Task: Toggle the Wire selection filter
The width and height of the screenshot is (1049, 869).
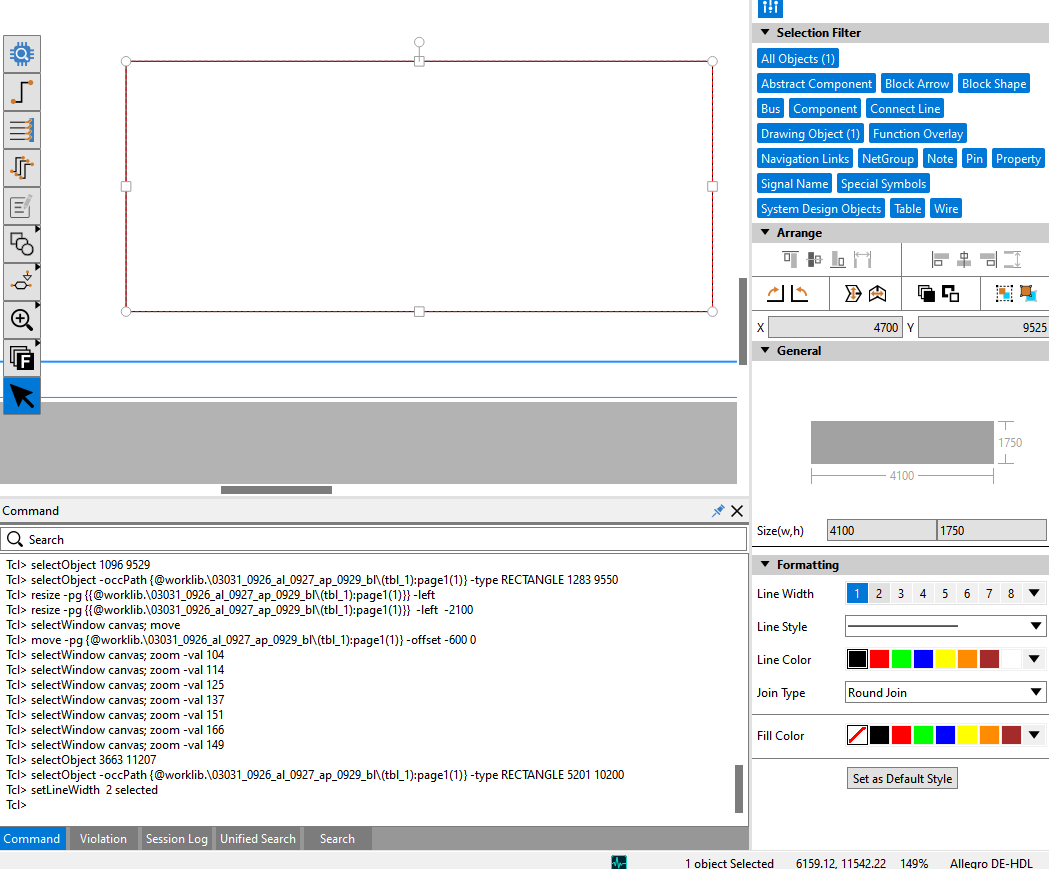Action: click(945, 209)
